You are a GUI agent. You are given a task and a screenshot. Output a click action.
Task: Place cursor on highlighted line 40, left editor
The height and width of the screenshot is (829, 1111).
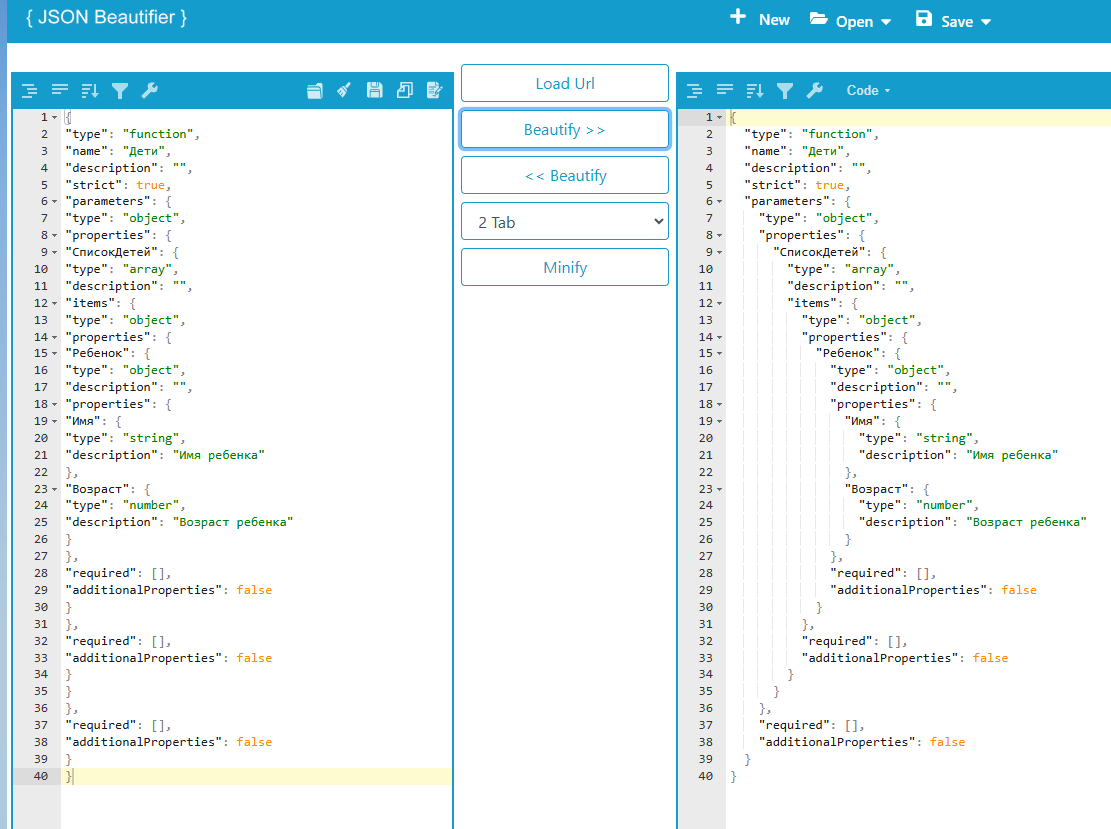tap(256, 776)
